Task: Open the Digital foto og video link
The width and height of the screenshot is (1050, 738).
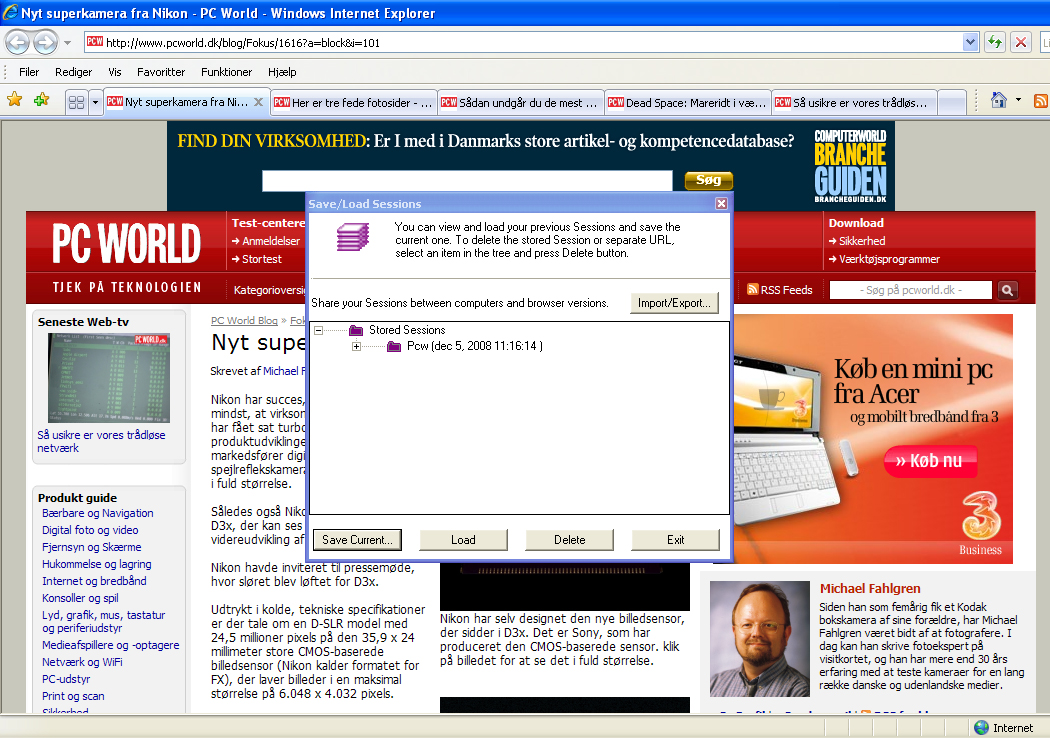Action: point(90,530)
